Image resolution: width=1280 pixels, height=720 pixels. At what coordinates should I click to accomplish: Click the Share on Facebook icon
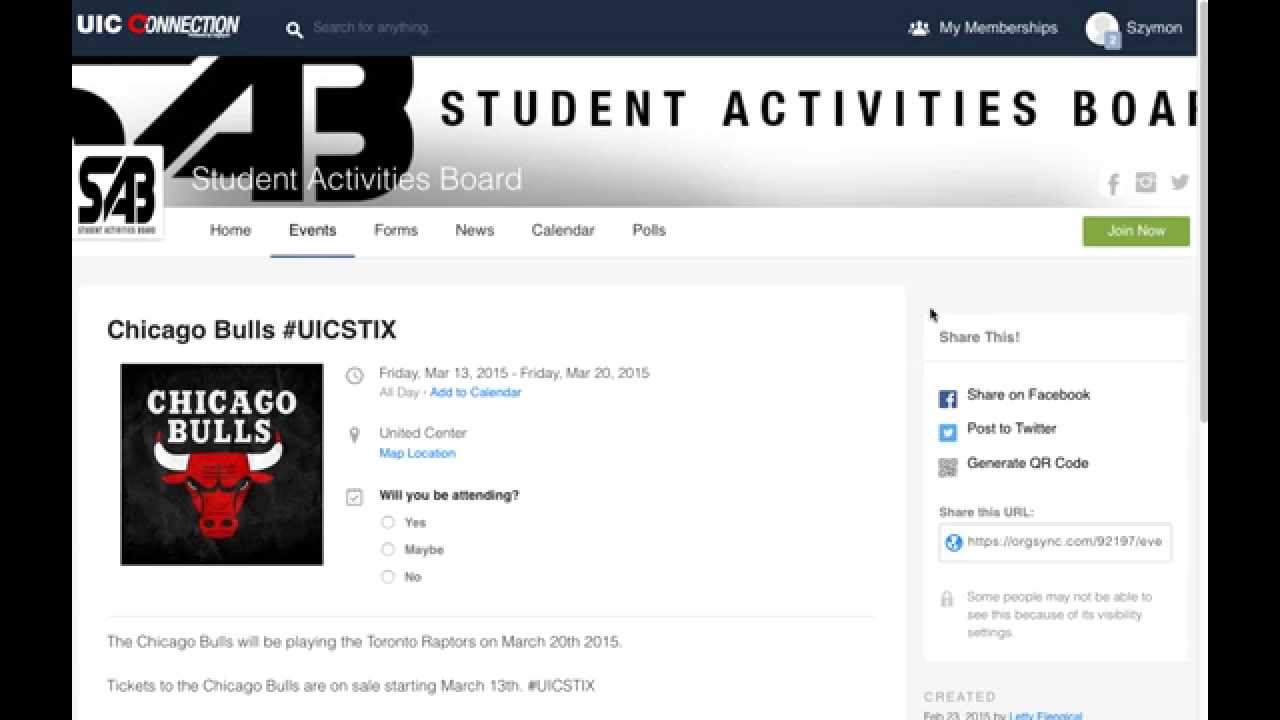pyautogui.click(x=948, y=399)
